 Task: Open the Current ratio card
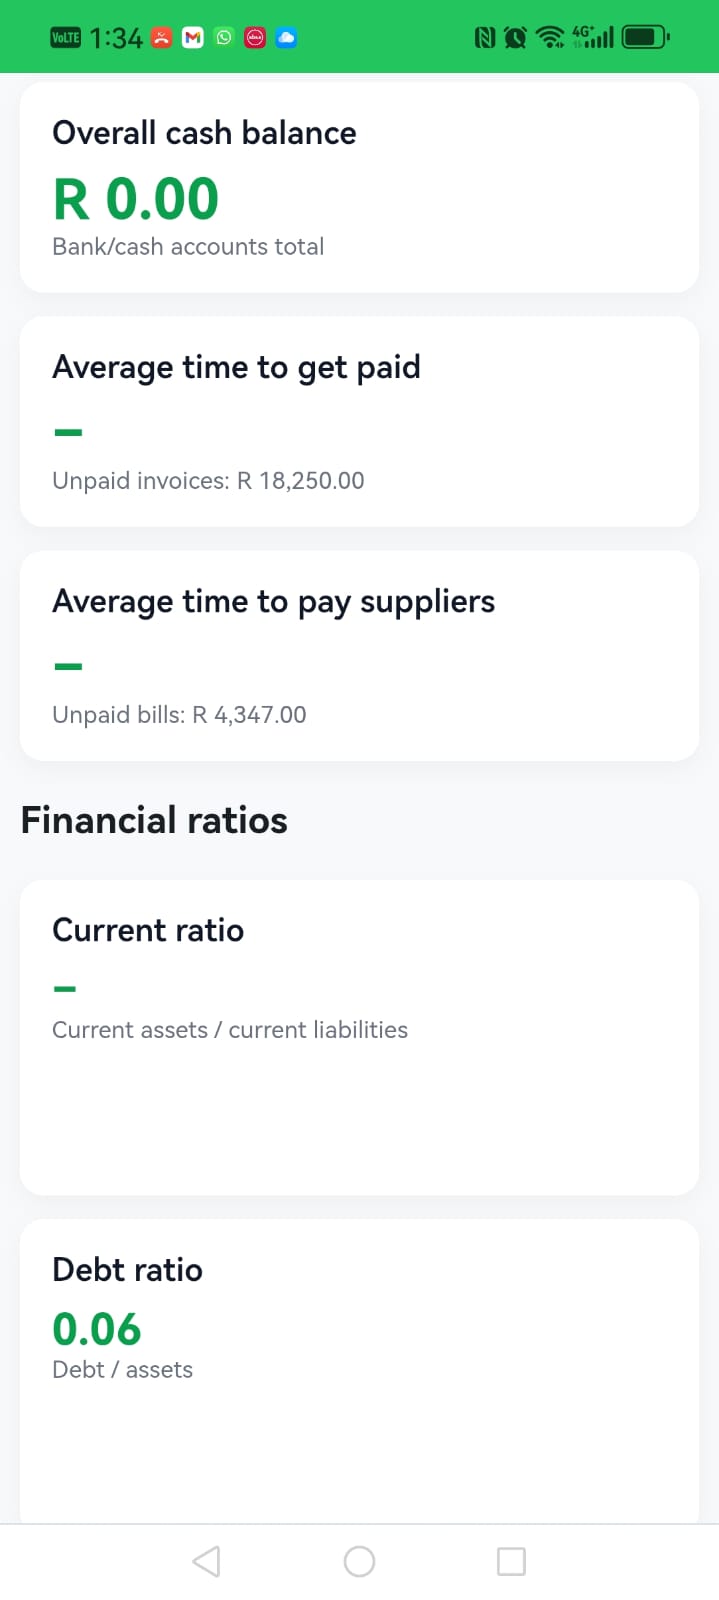pos(359,1036)
